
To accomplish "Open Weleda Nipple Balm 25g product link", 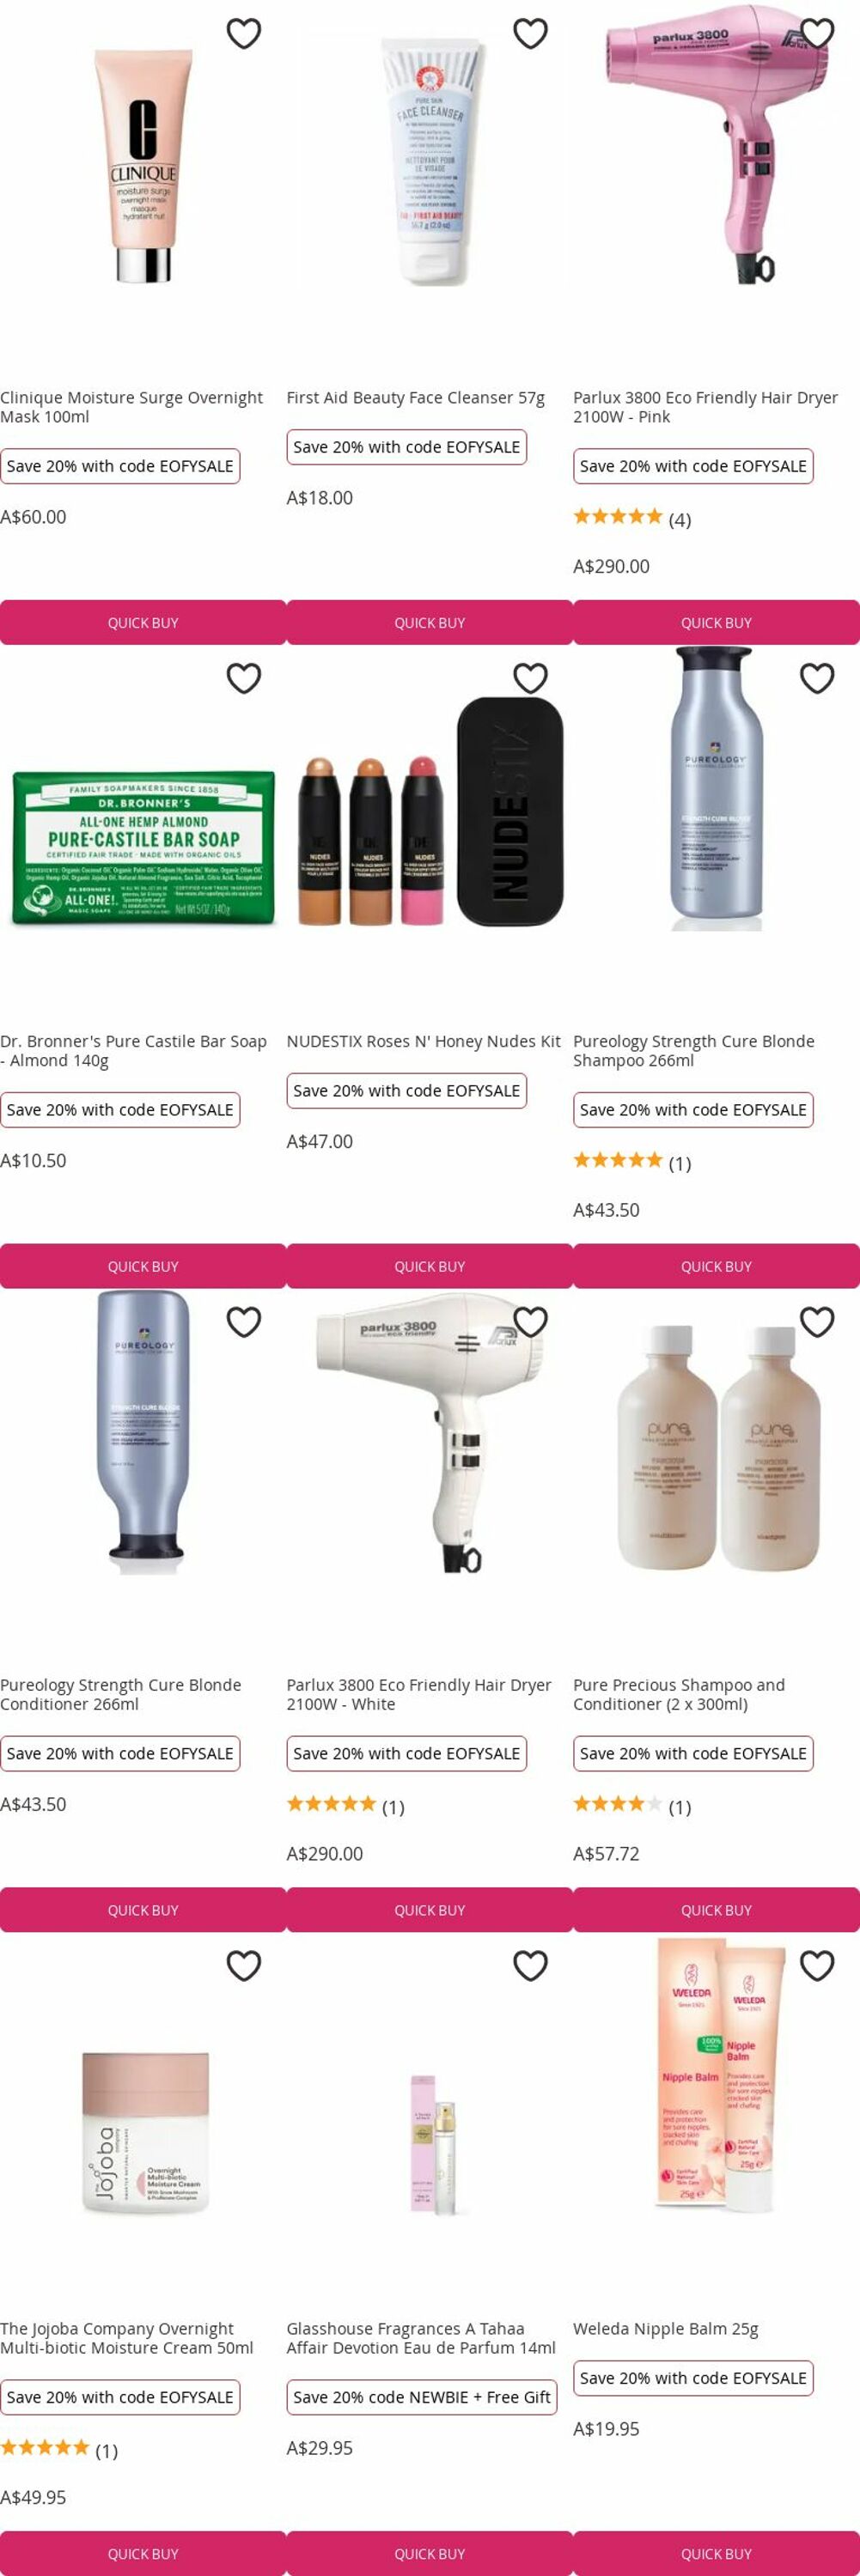I will [x=666, y=2328].
